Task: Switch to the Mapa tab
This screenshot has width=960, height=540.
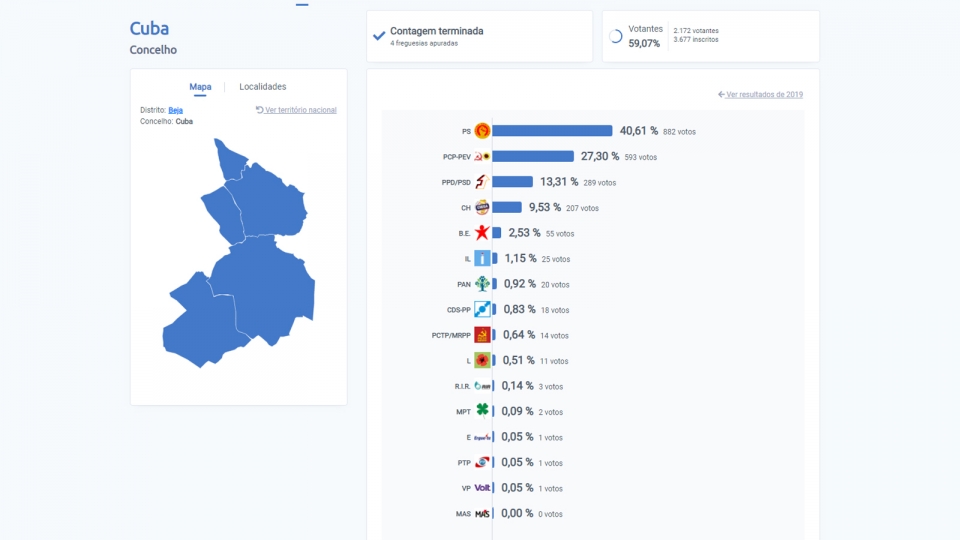Action: [200, 87]
